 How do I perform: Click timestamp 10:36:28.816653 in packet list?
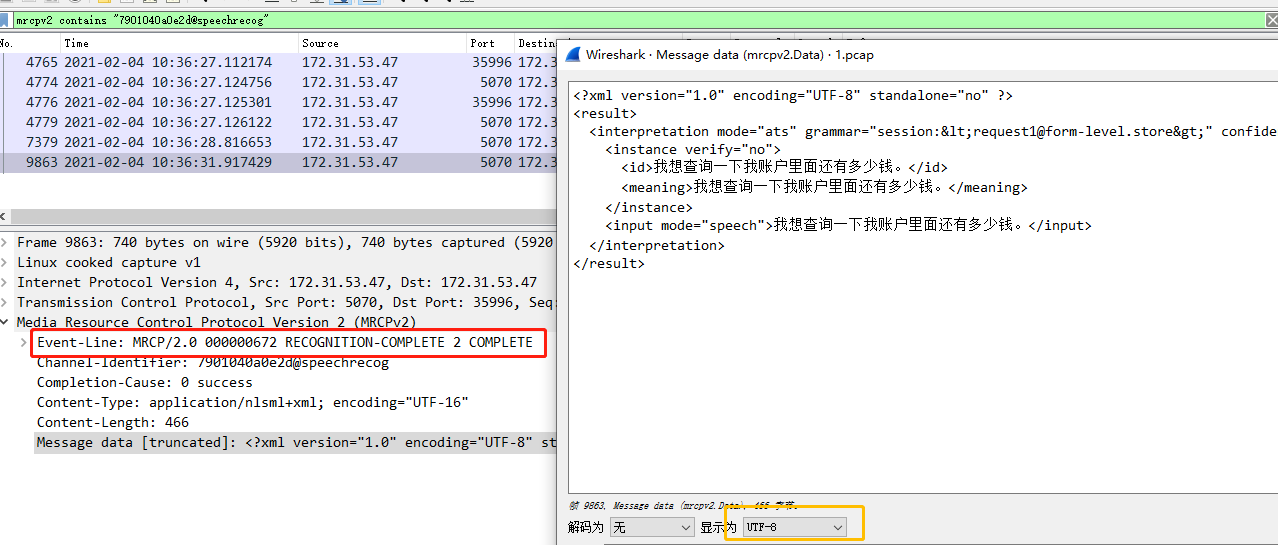coord(168,142)
